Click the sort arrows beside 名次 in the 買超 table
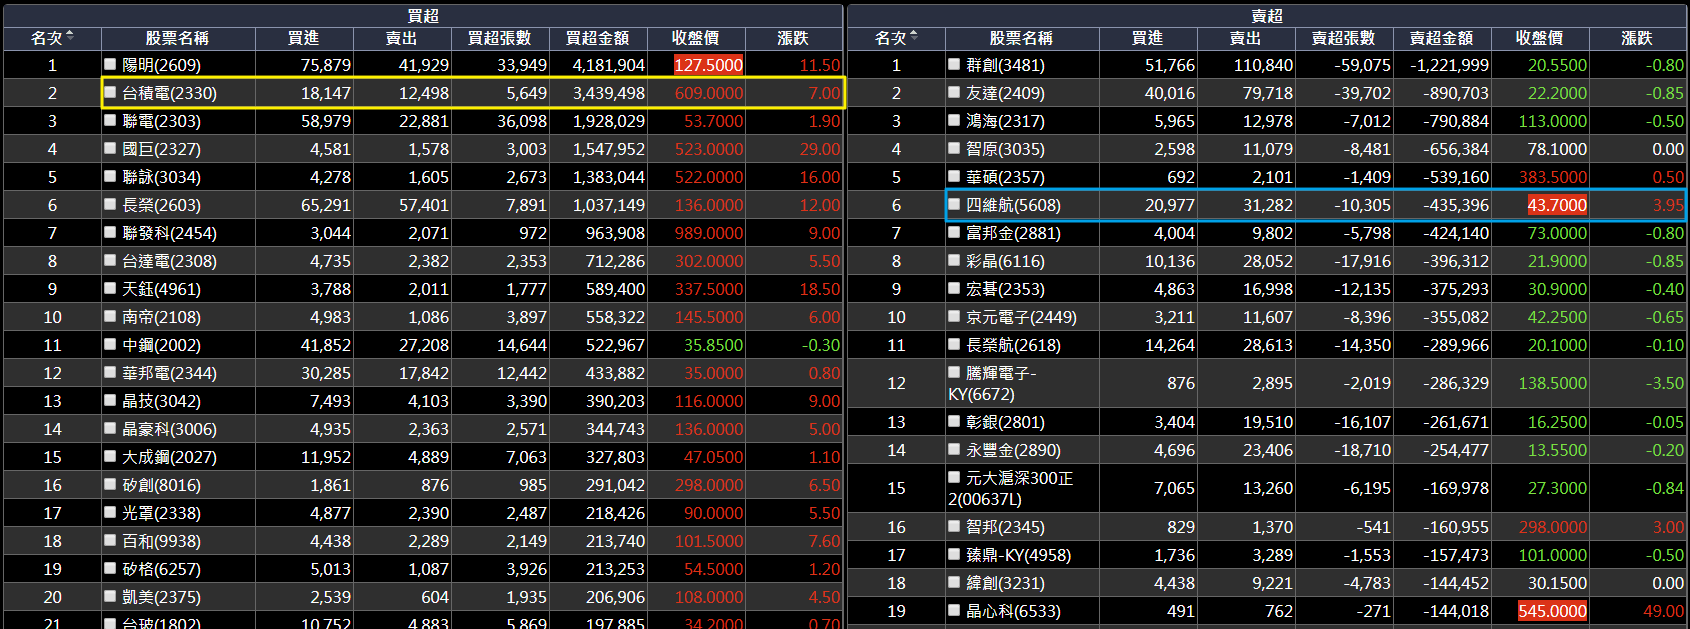This screenshot has height=629, width=1690. pos(70,37)
